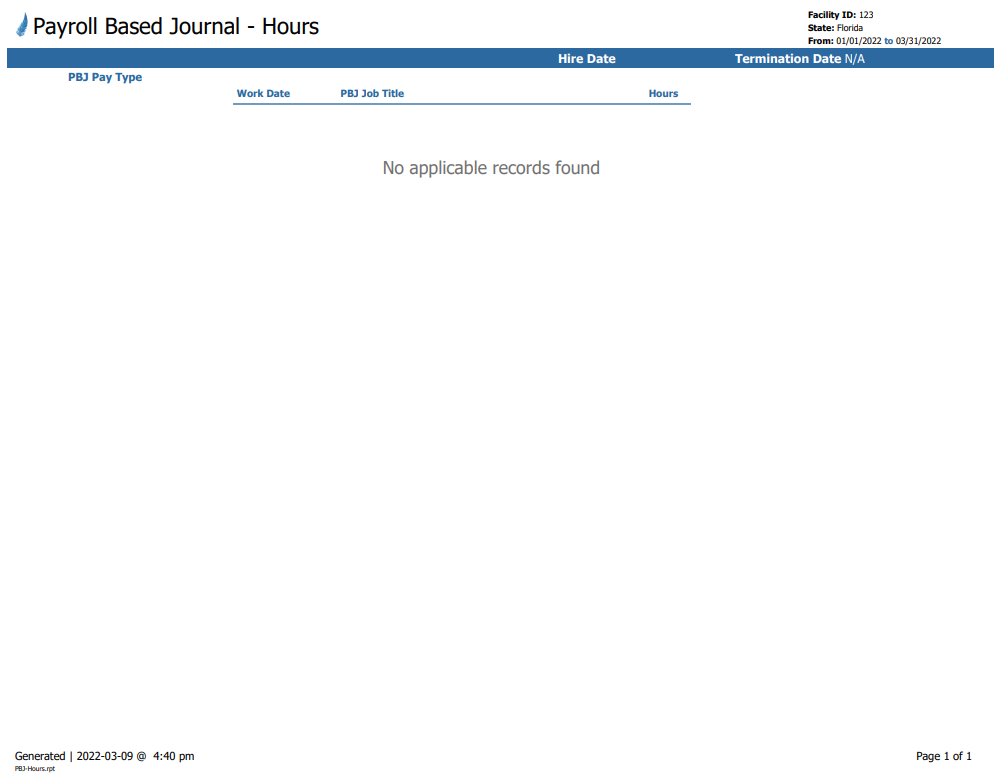
Task: Click the Work Date column header
Action: coord(263,94)
